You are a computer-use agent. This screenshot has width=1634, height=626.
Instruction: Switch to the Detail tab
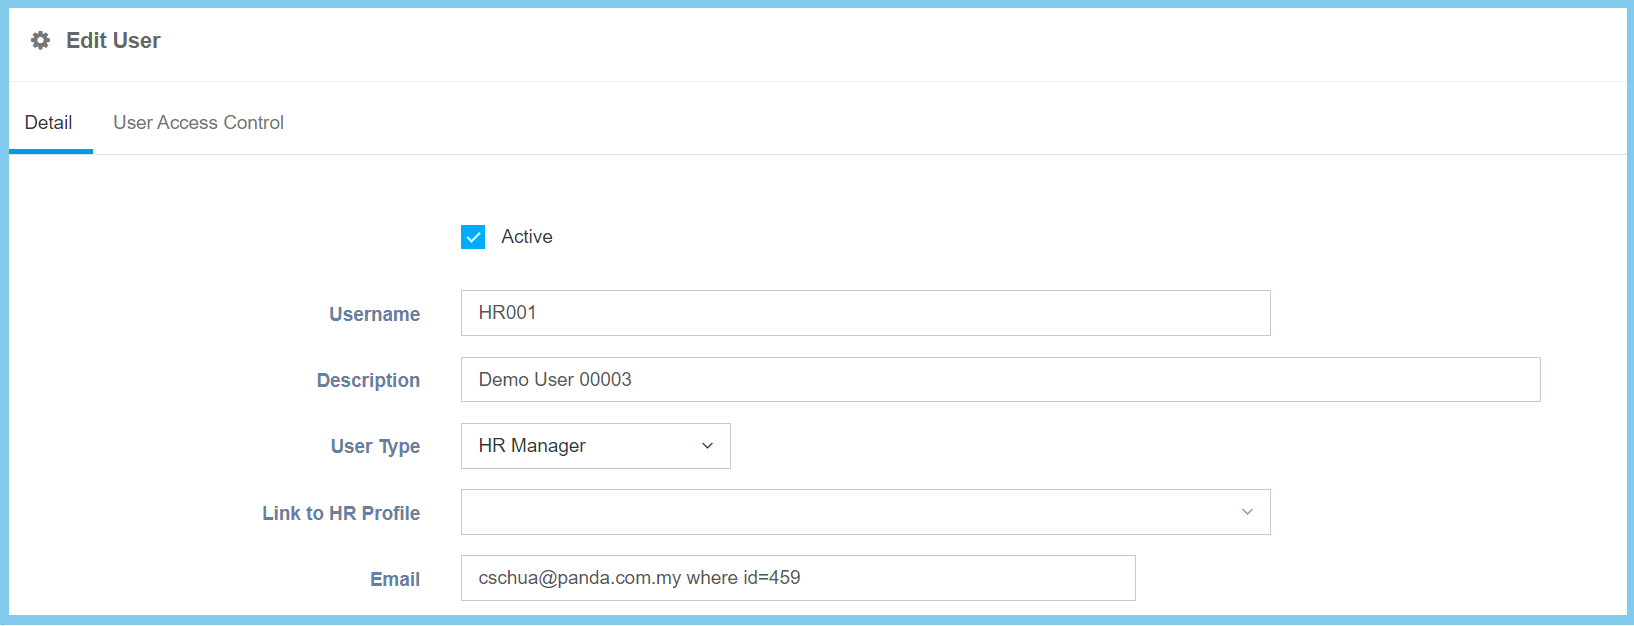pyautogui.click(x=49, y=123)
